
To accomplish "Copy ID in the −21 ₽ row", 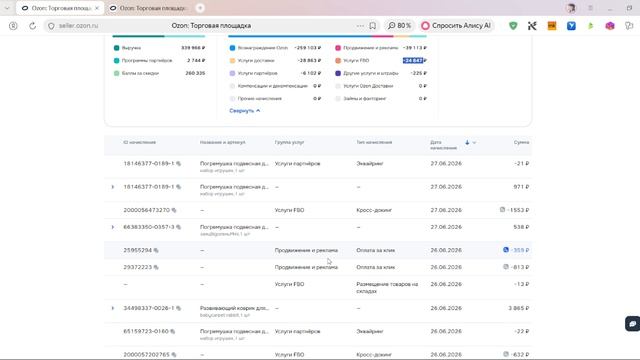I will (x=178, y=164).
